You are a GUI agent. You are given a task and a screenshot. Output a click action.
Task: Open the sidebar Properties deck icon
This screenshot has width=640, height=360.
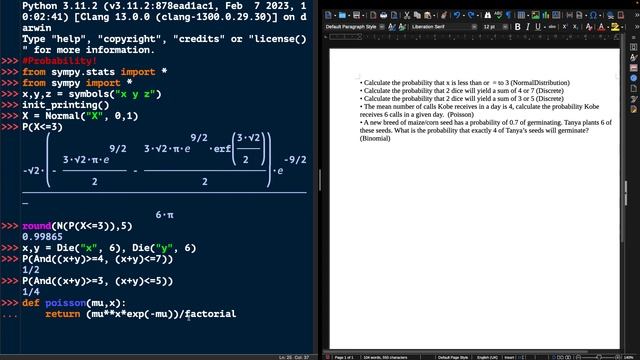[633, 47]
